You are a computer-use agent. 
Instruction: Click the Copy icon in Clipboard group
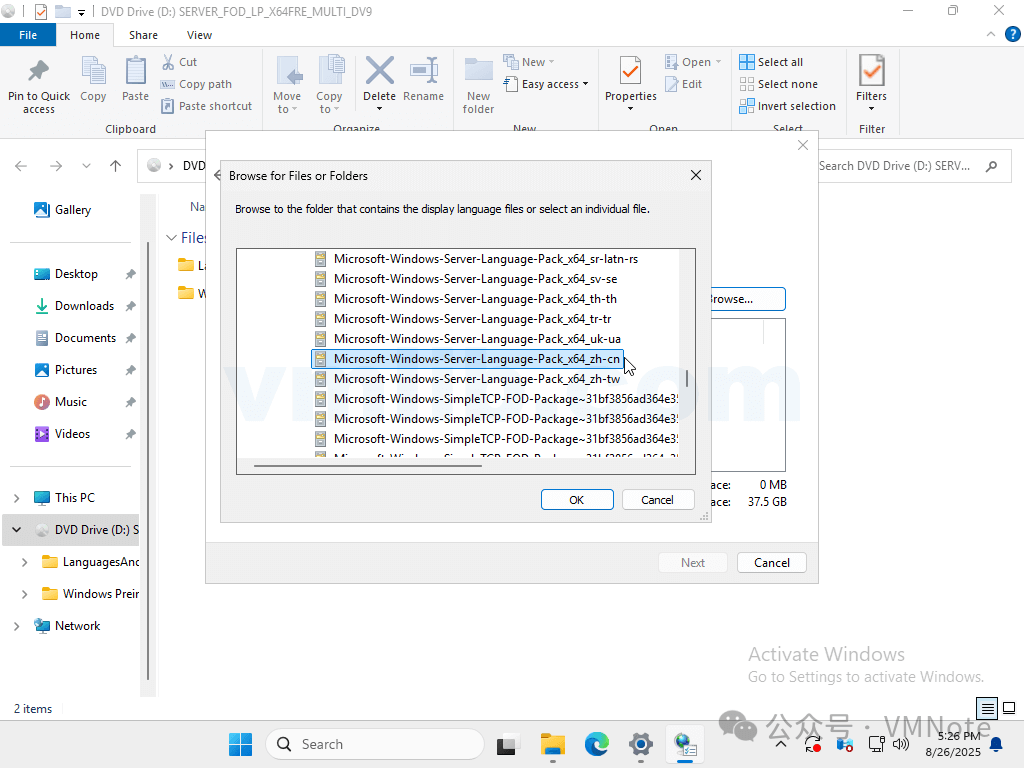point(93,72)
